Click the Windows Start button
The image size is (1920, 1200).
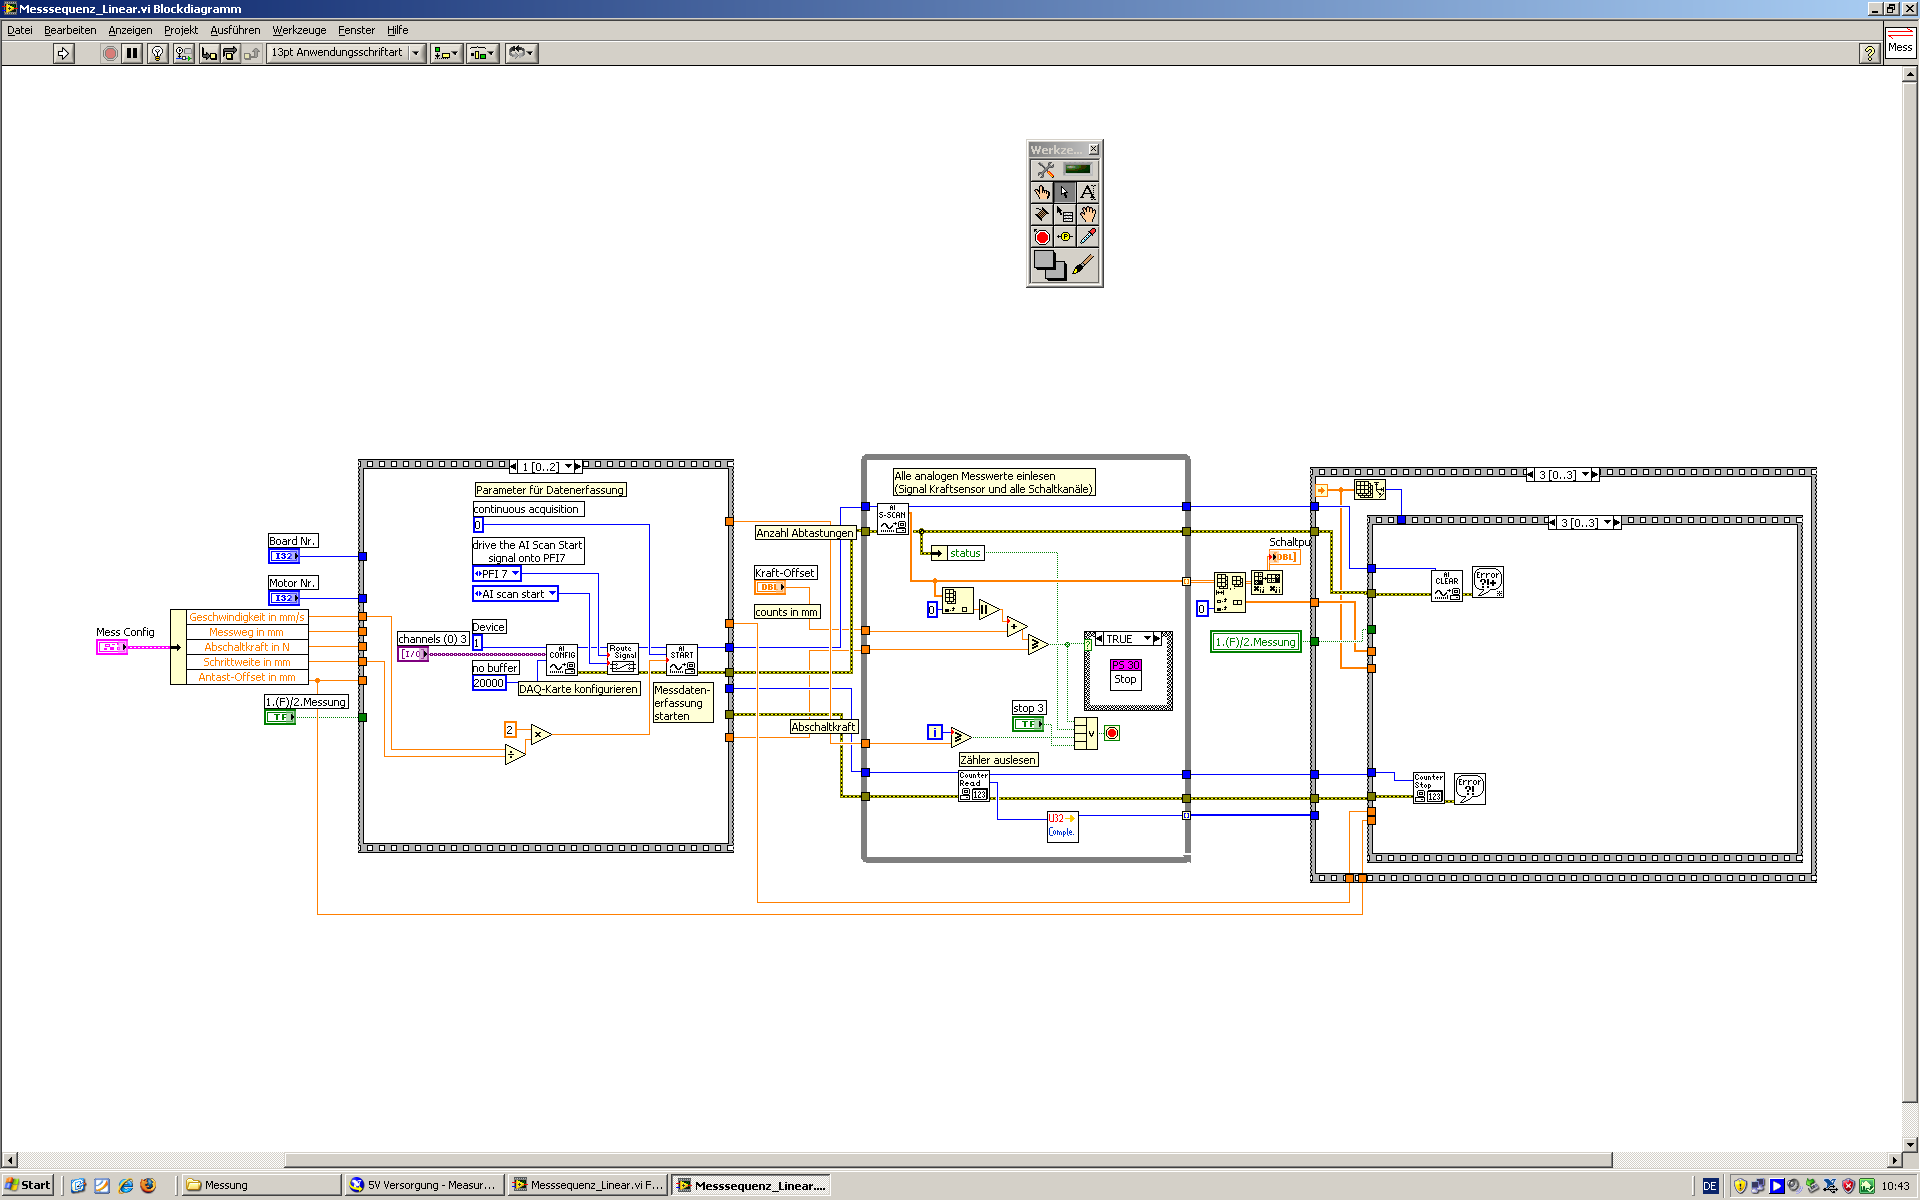coord(28,1185)
